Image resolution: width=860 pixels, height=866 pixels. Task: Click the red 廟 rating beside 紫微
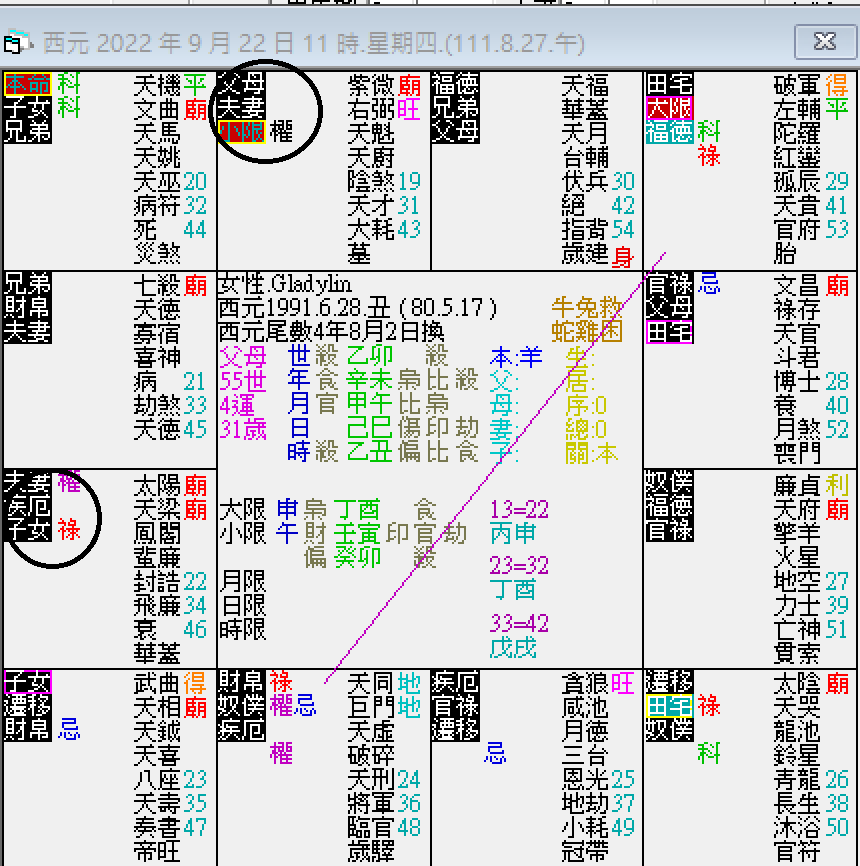coord(408,88)
